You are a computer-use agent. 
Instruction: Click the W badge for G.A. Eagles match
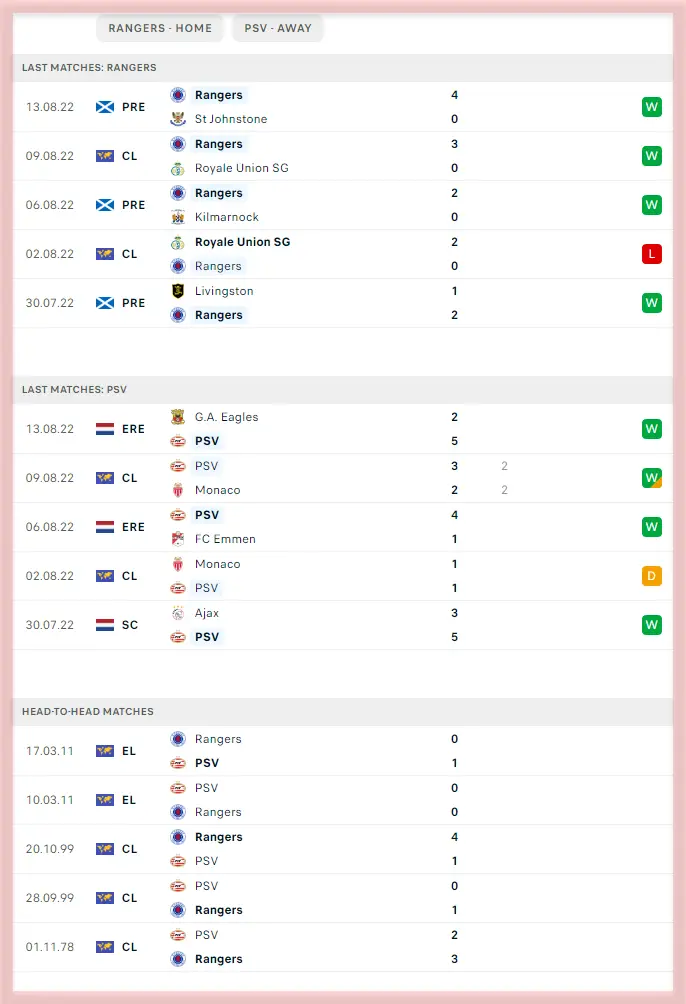pos(652,429)
